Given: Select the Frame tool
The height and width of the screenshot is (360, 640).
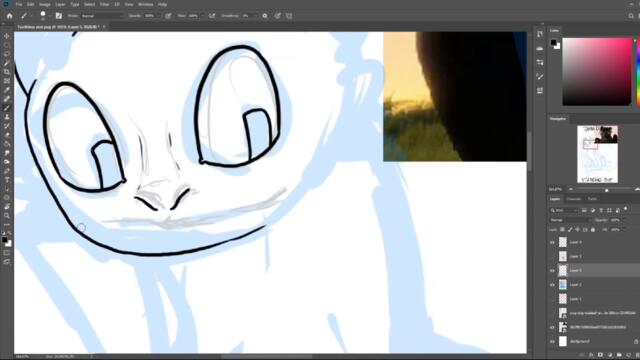Looking at the screenshot, I should click(7, 81).
